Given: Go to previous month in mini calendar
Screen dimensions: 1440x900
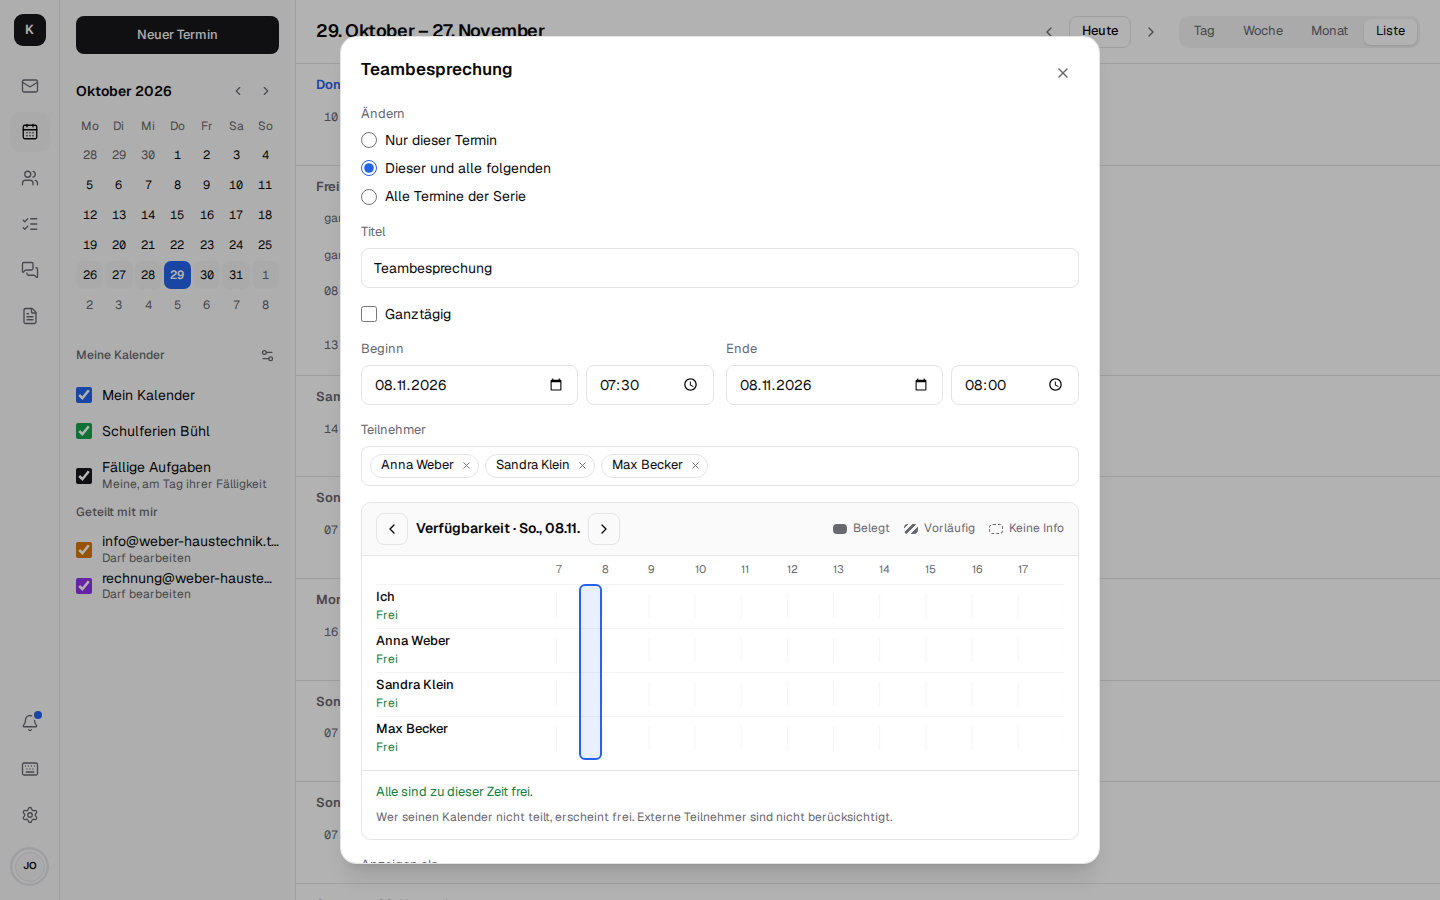Looking at the screenshot, I should tap(238, 91).
